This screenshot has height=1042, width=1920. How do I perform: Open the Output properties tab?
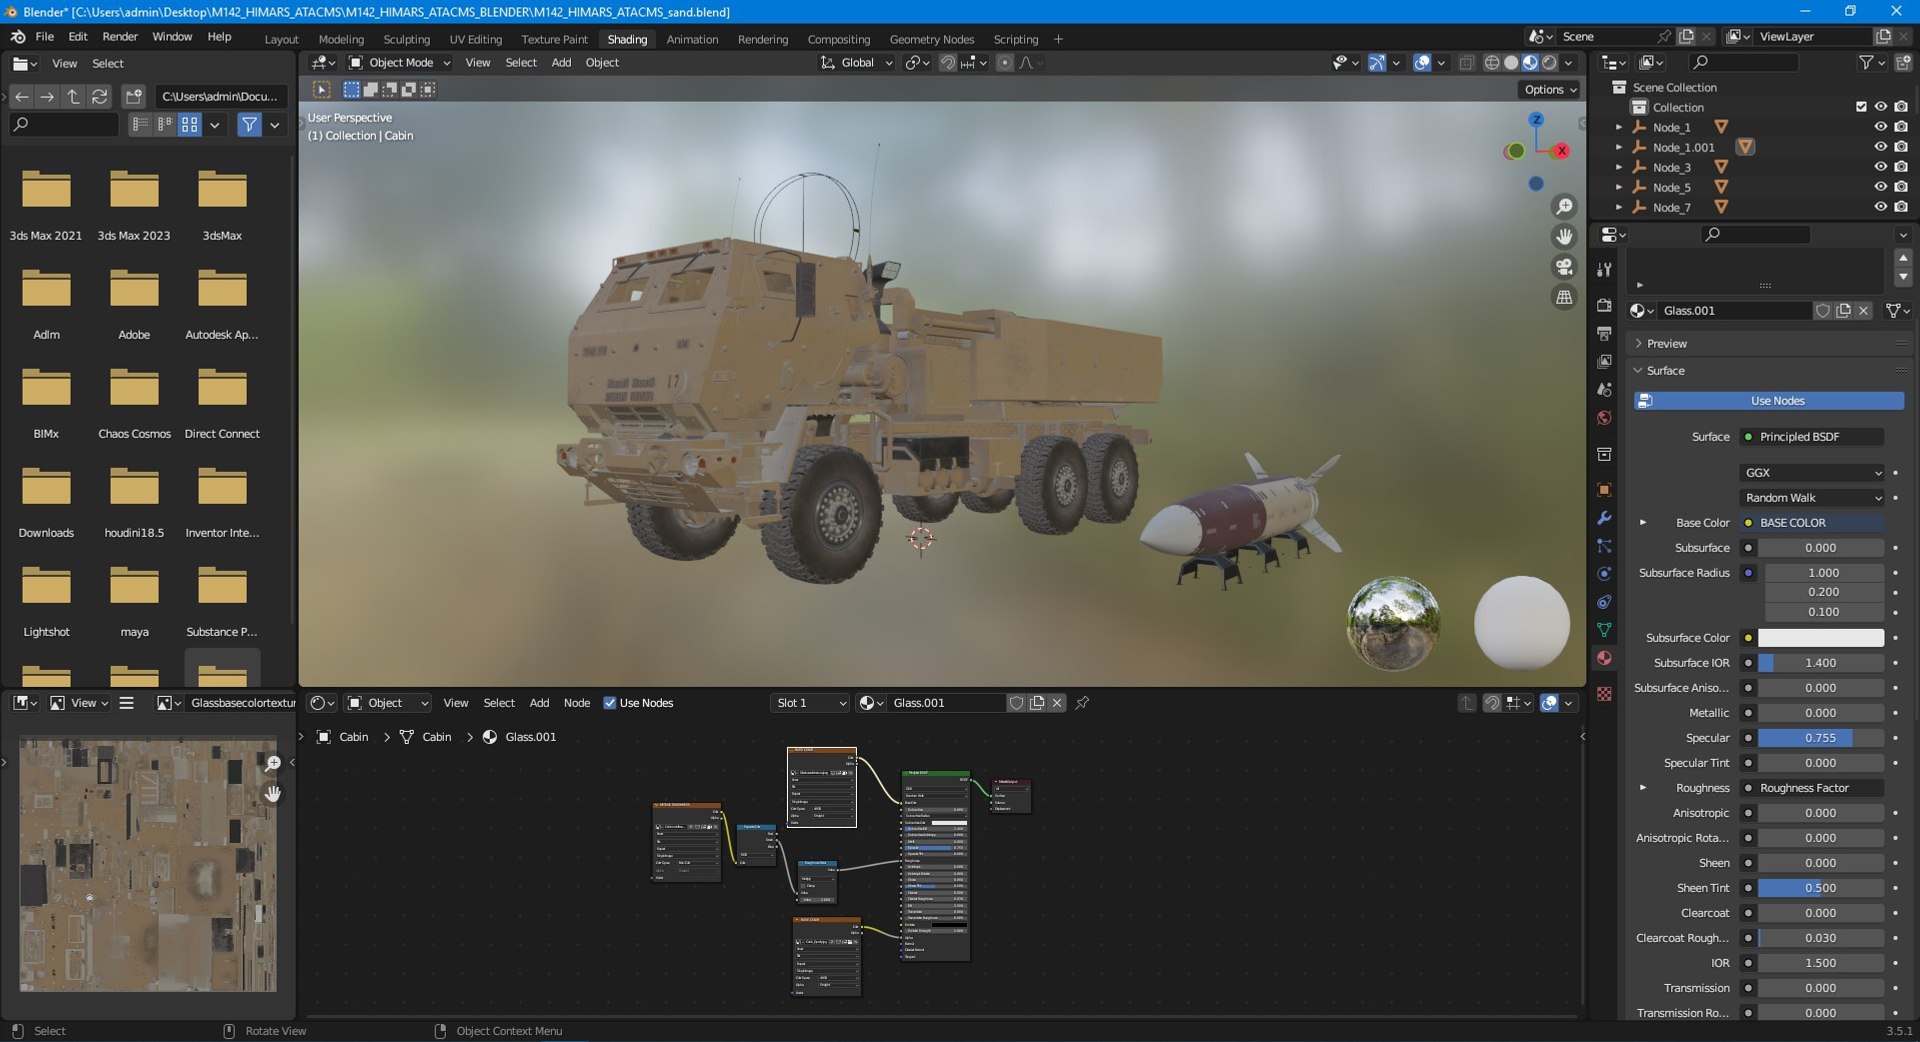coord(1604,333)
